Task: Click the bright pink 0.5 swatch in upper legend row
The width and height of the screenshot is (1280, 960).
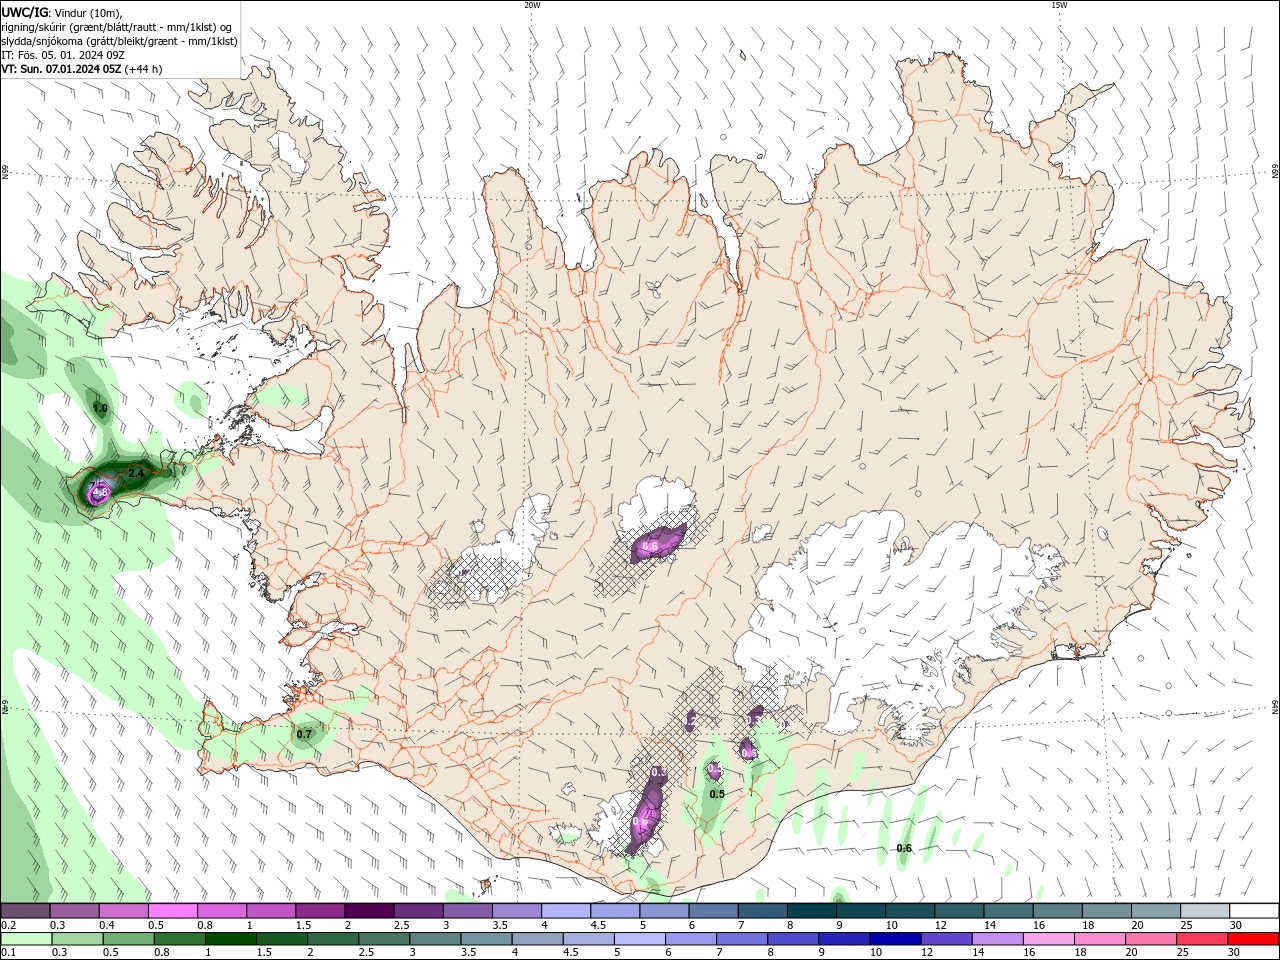Action: 173,911
